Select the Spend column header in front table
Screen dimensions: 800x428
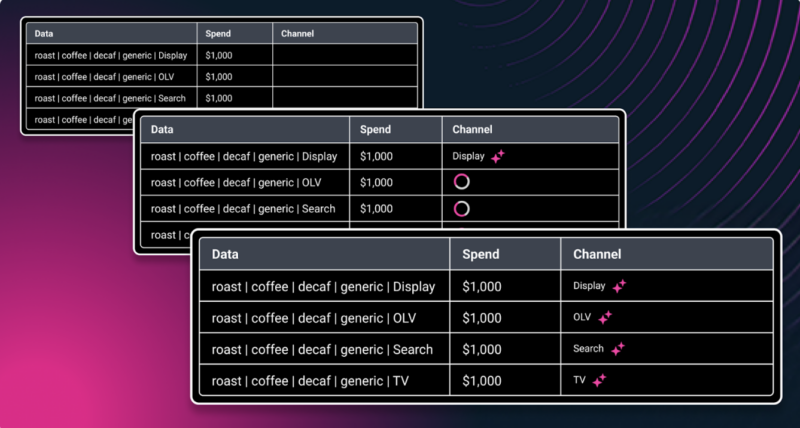click(x=481, y=255)
